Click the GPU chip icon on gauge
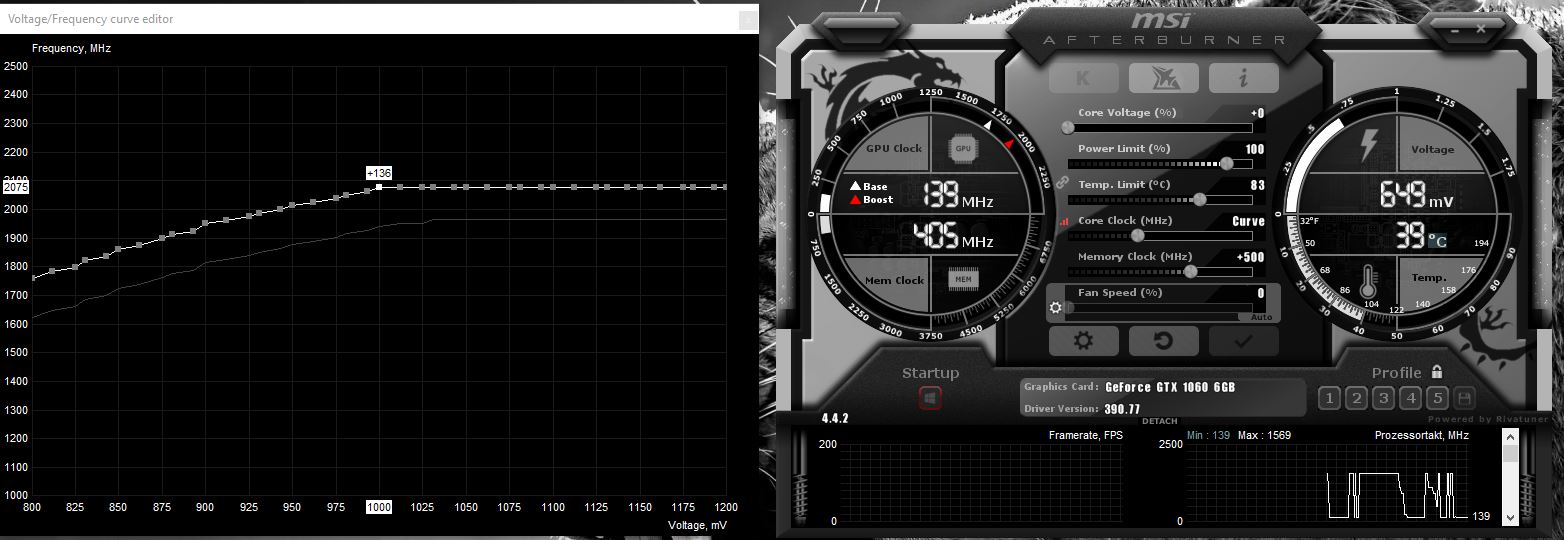This screenshot has height=540, width=1564. coord(963,148)
